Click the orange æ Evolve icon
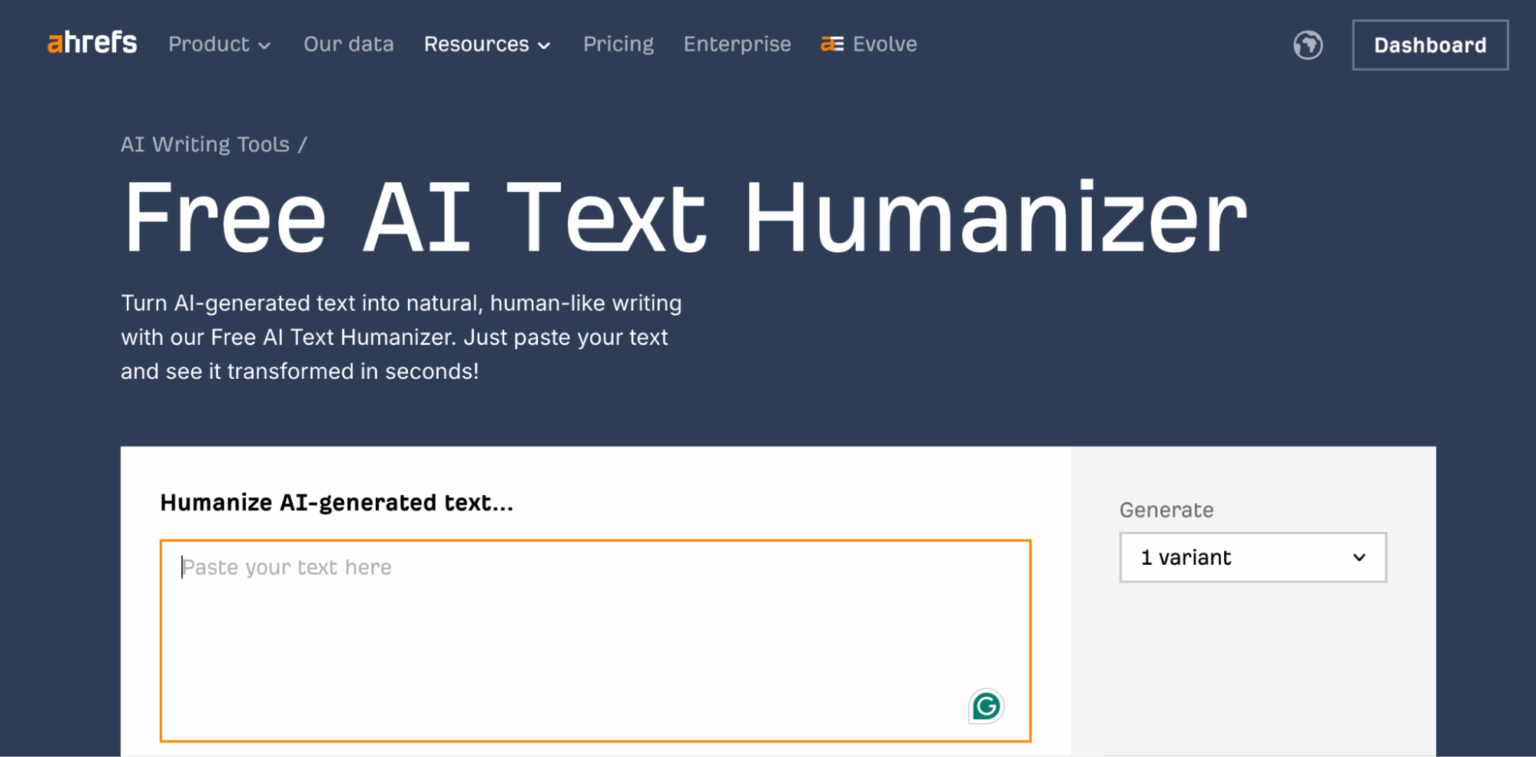Screen dimensions: 1536x757 [x=830, y=44]
